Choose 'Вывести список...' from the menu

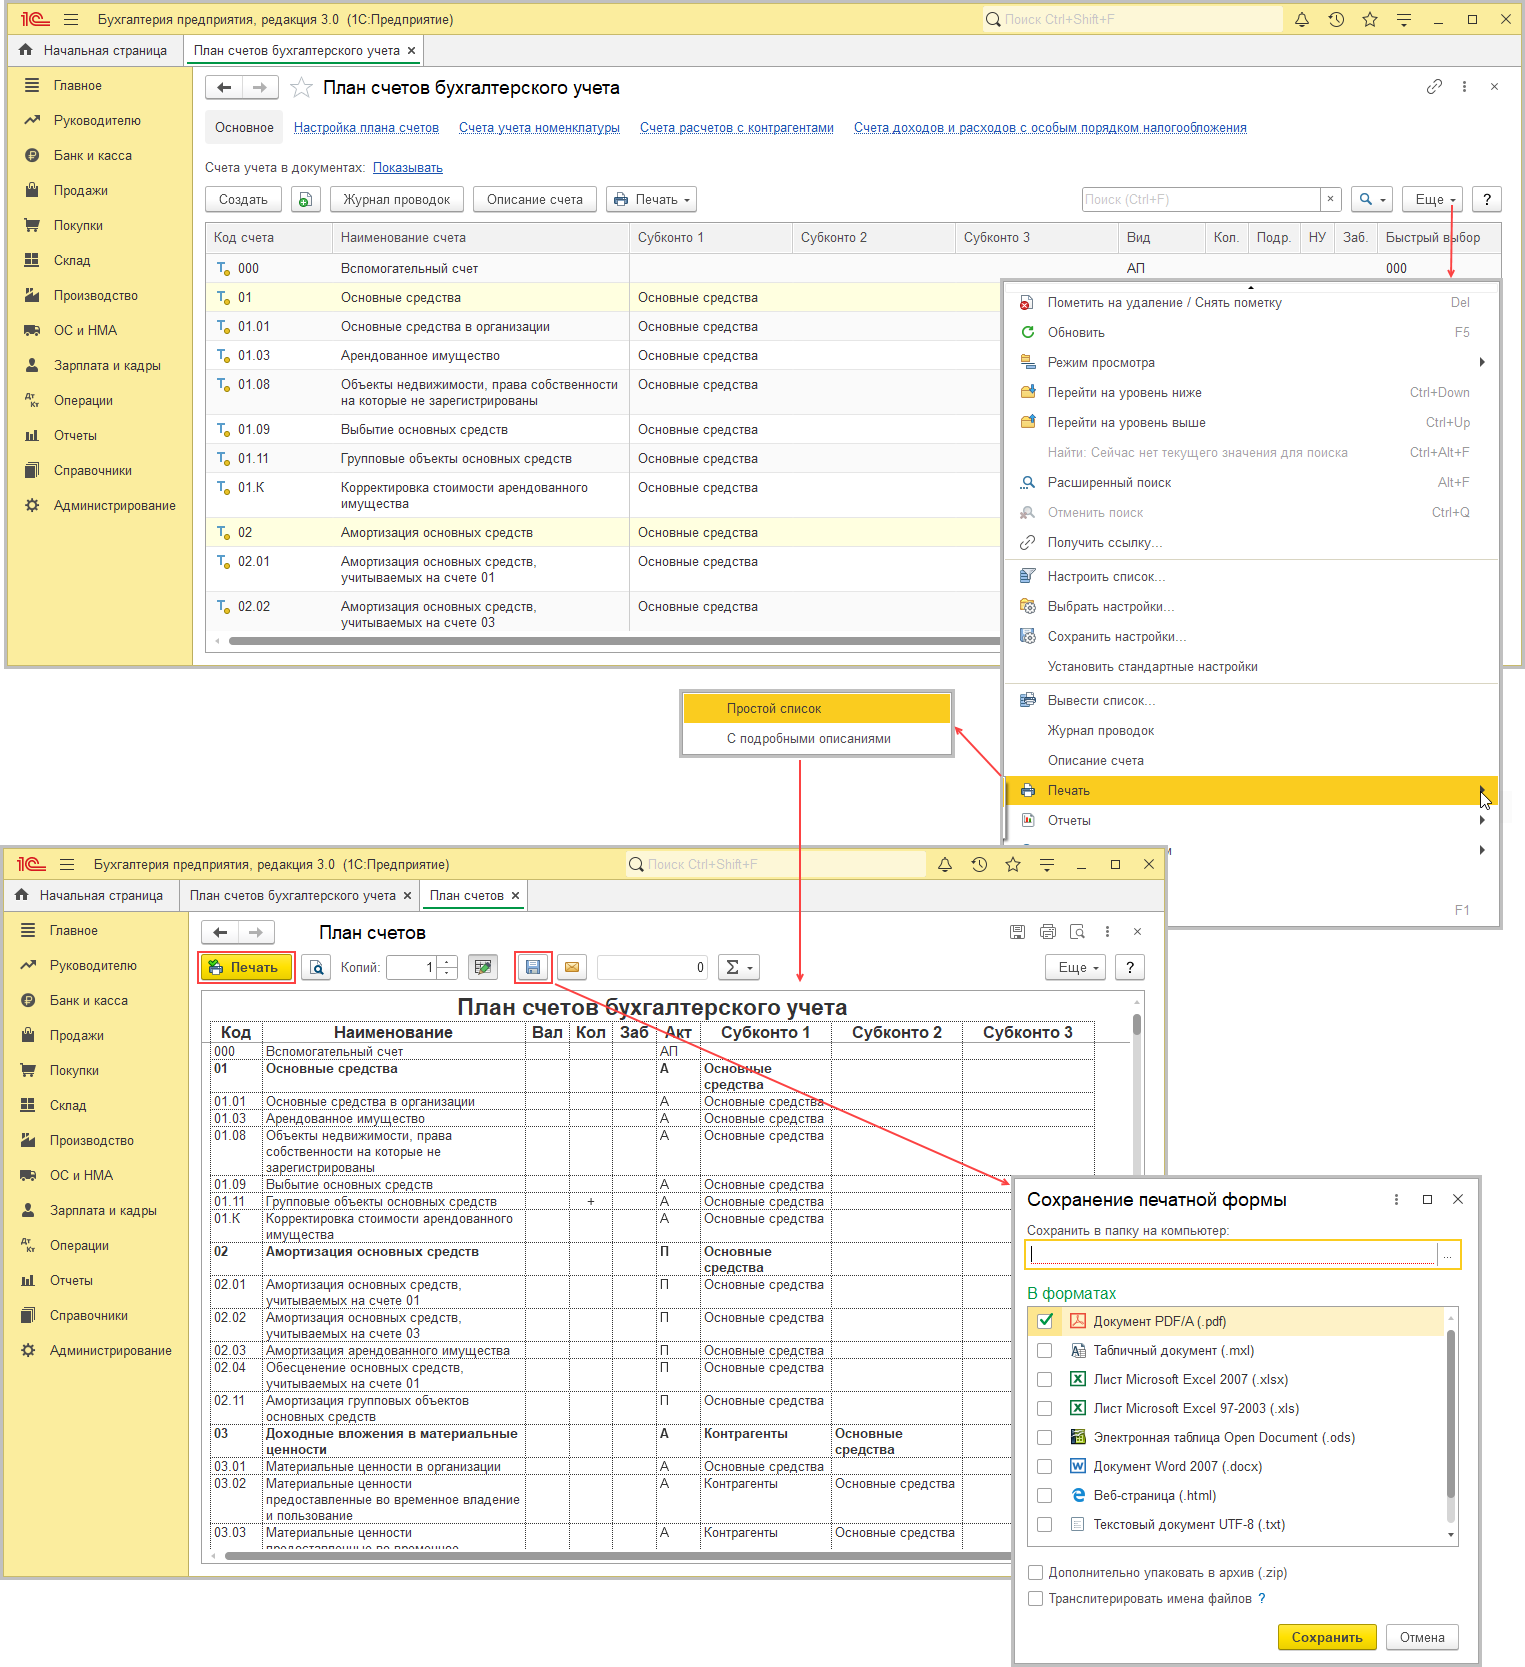(1252, 700)
